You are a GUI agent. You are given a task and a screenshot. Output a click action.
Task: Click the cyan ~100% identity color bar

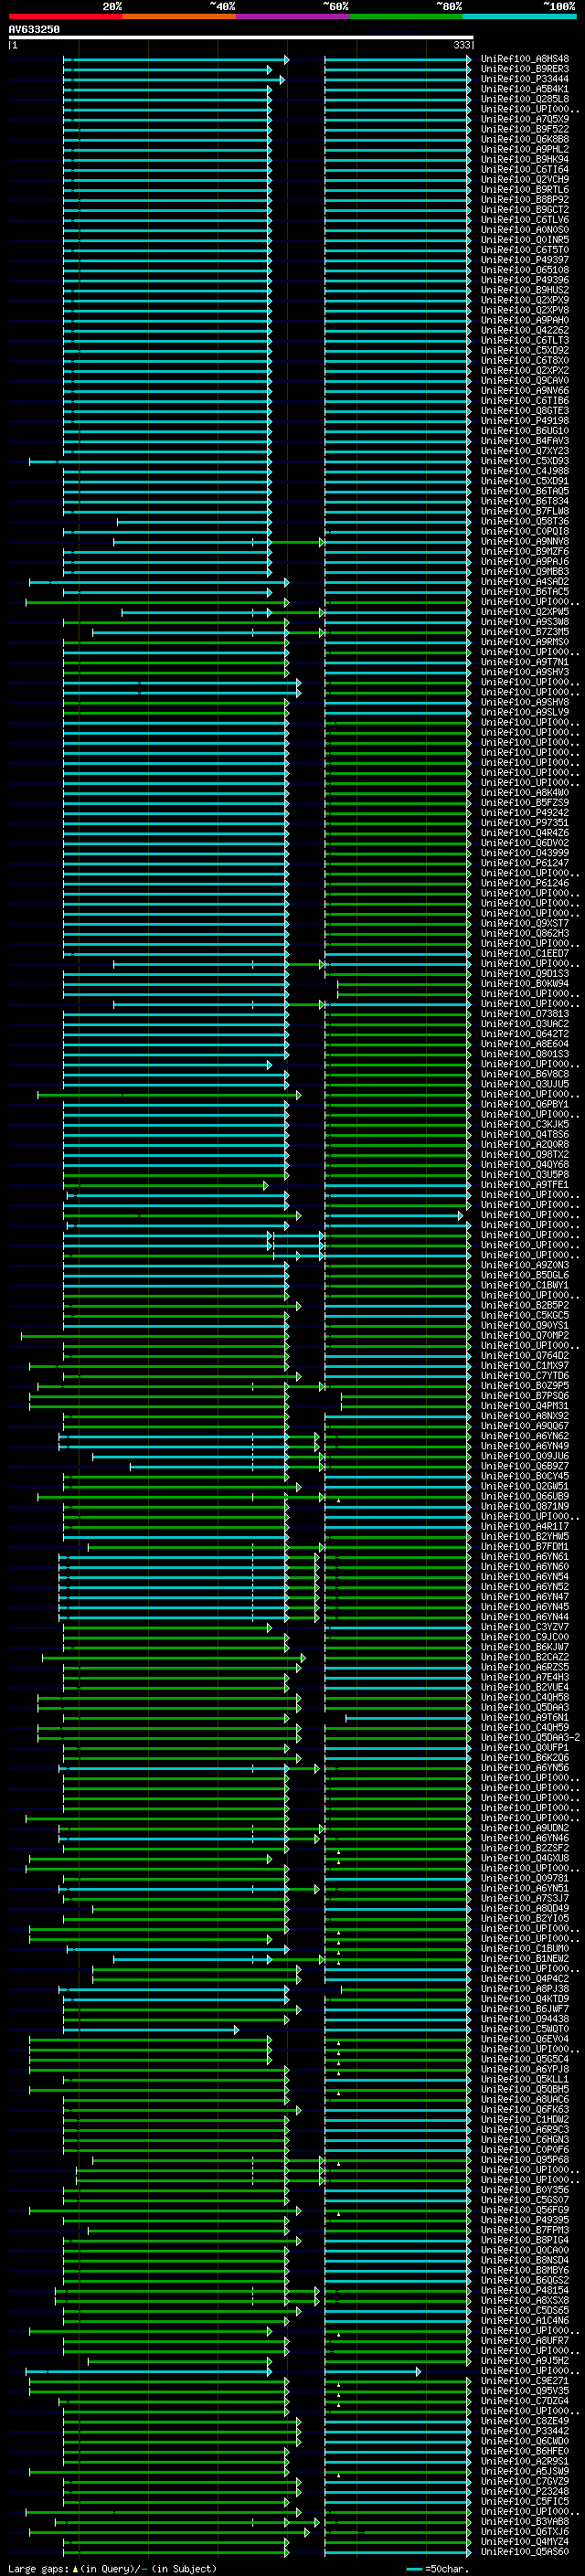pyautogui.click(x=519, y=17)
